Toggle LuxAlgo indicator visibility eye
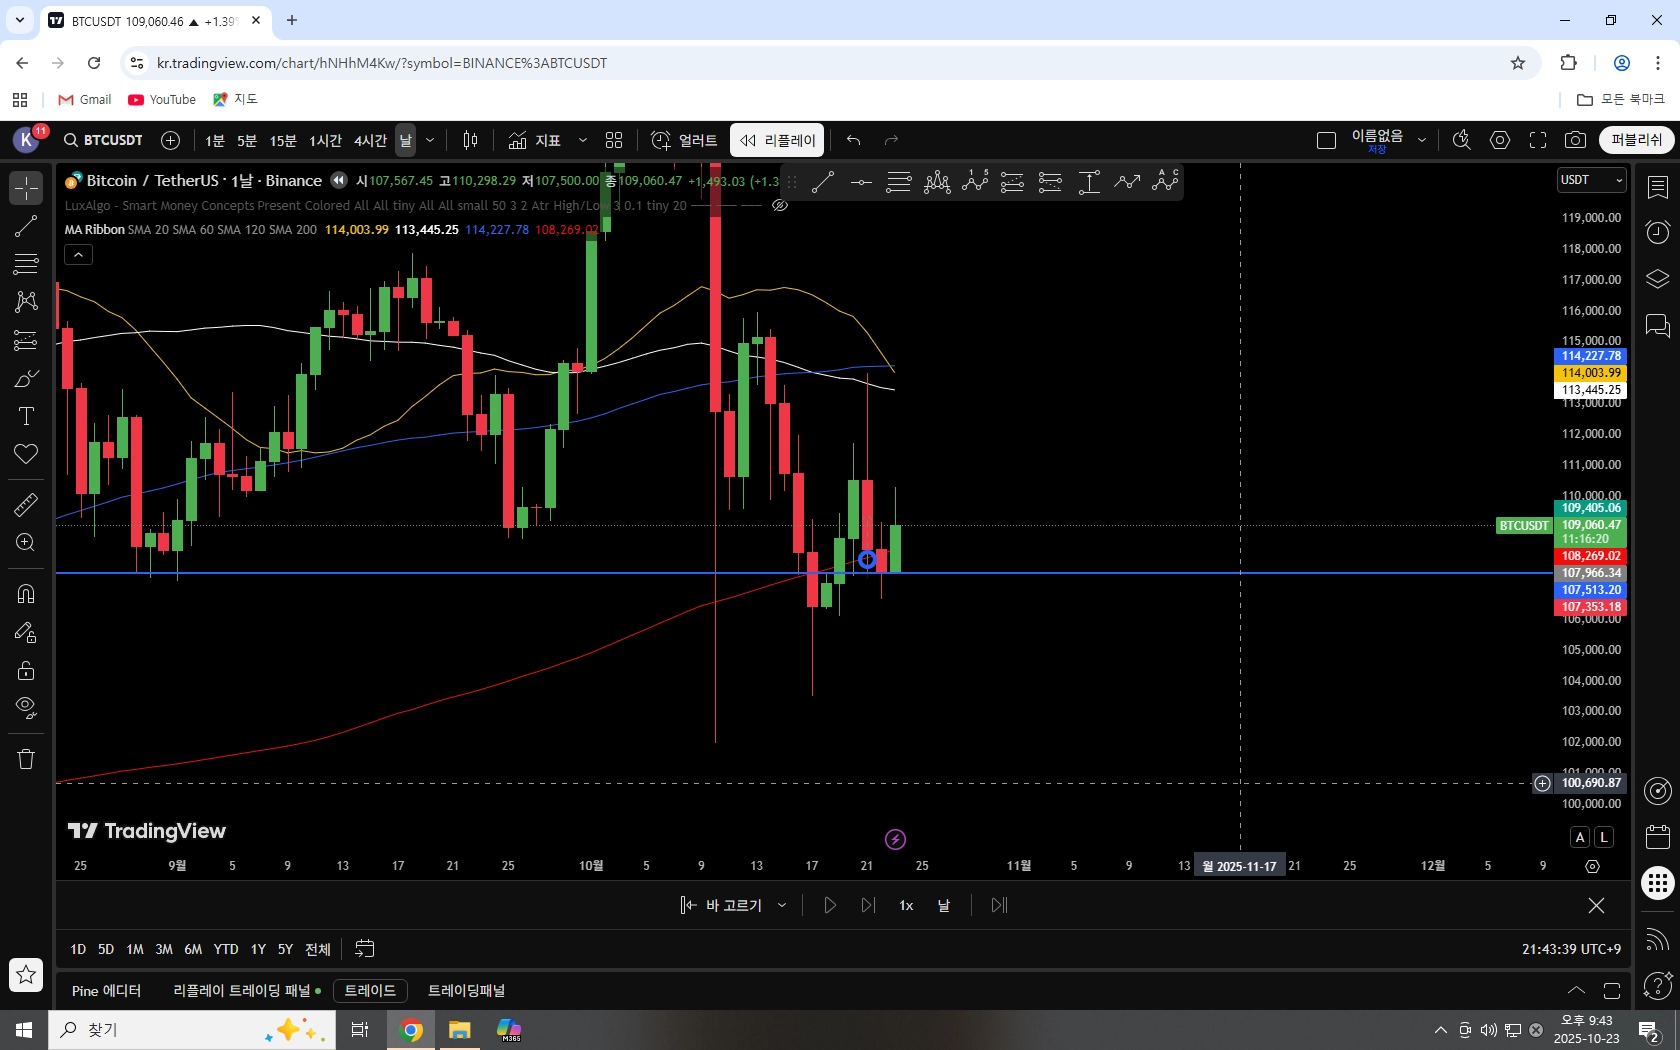This screenshot has width=1680, height=1050. tap(780, 206)
